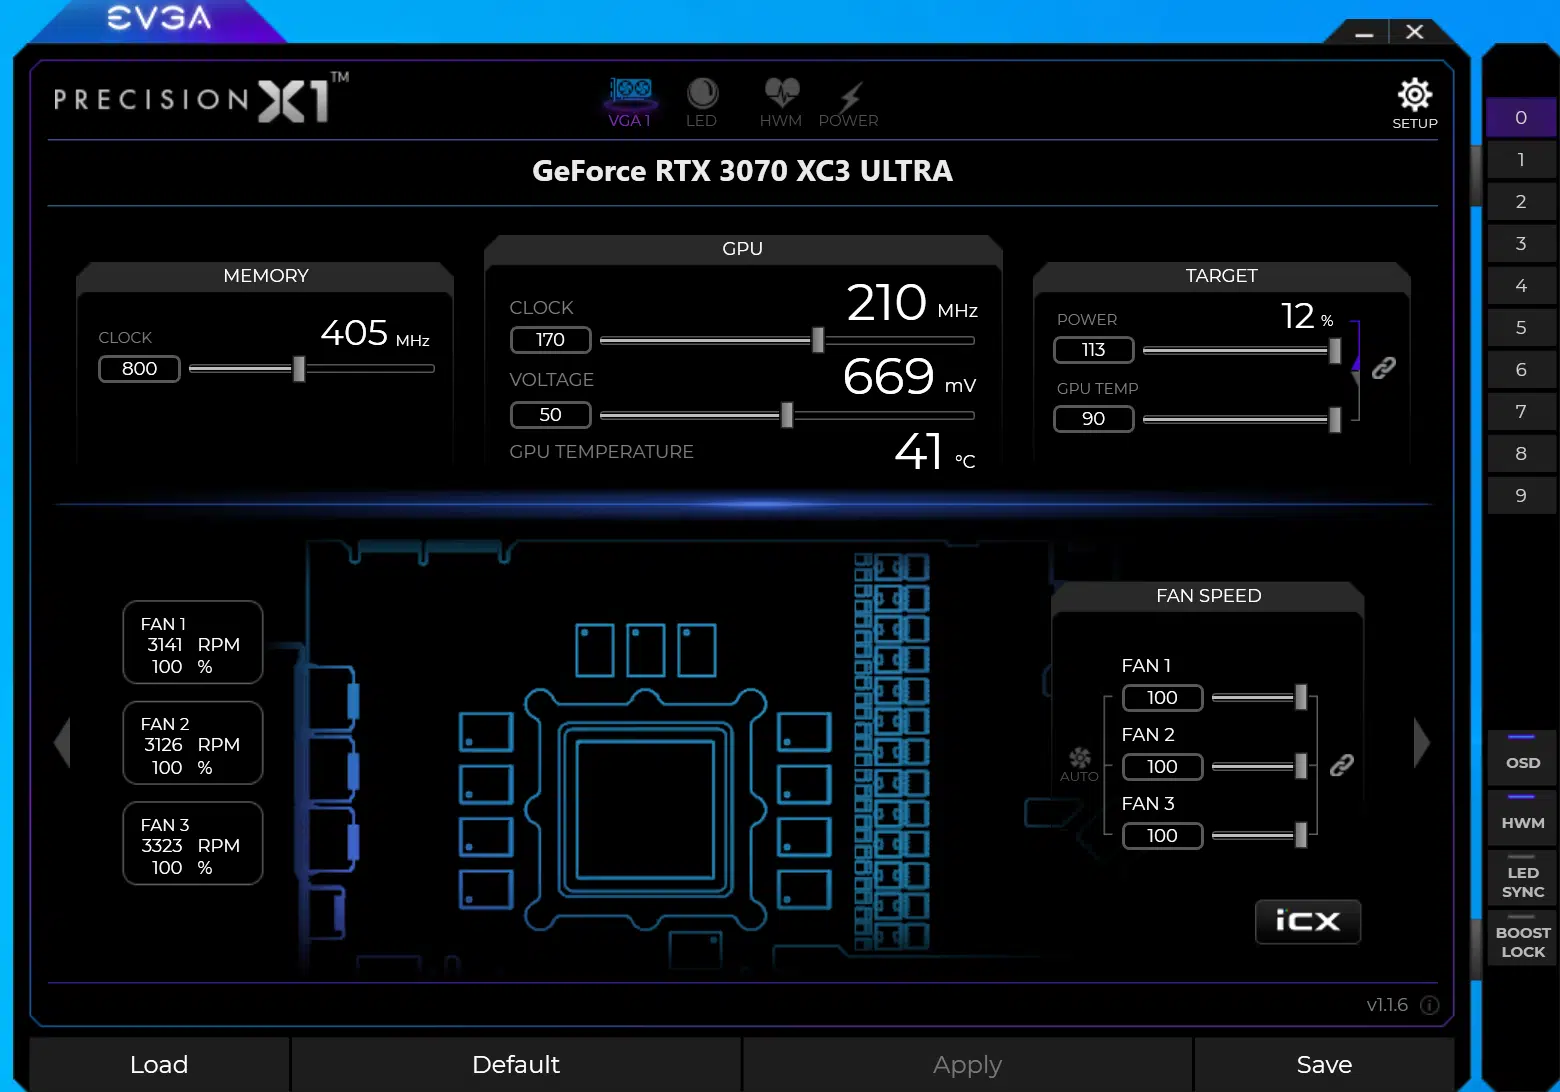Open the LED control panel icon

point(702,94)
